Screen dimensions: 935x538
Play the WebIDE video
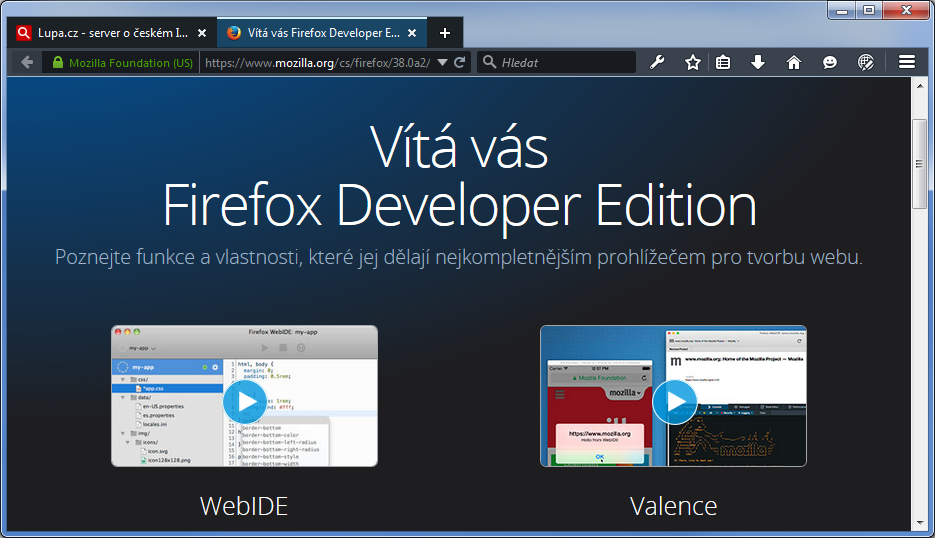pyautogui.click(x=245, y=401)
